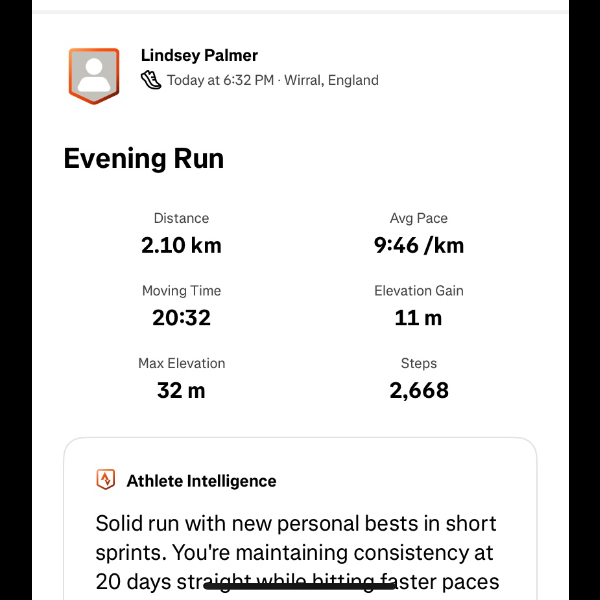The width and height of the screenshot is (600, 600).
Task: Tap the Wirral, England location text
Action: tap(331, 80)
